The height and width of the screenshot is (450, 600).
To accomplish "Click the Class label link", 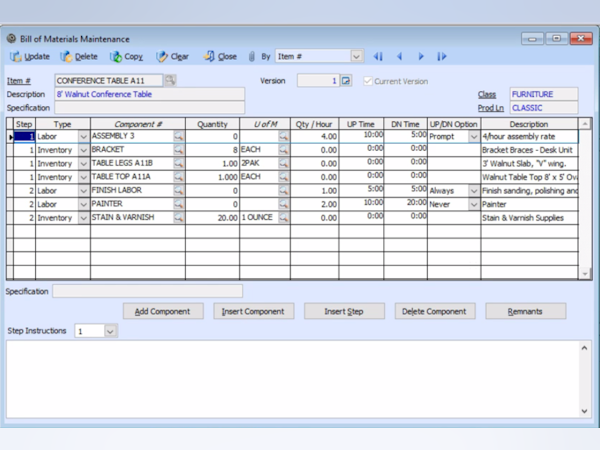I will [x=486, y=94].
